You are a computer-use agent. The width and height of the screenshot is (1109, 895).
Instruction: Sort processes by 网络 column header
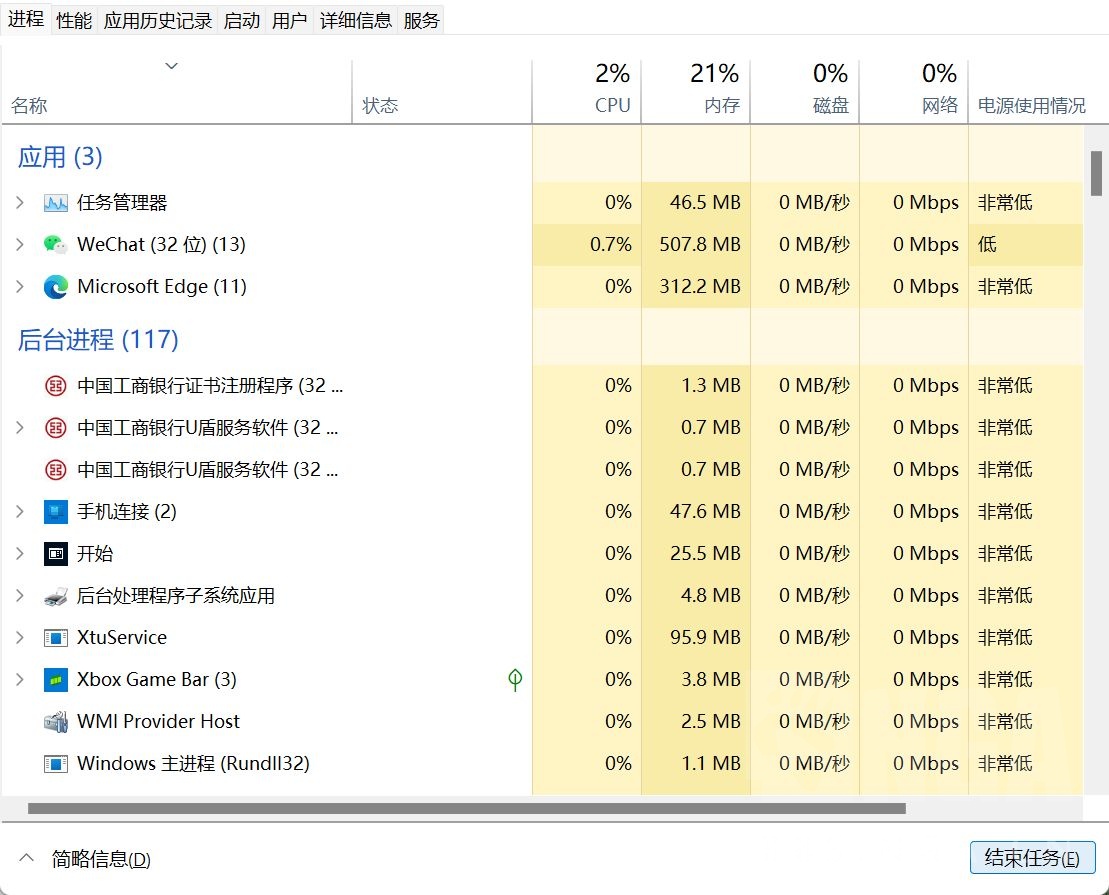914,92
